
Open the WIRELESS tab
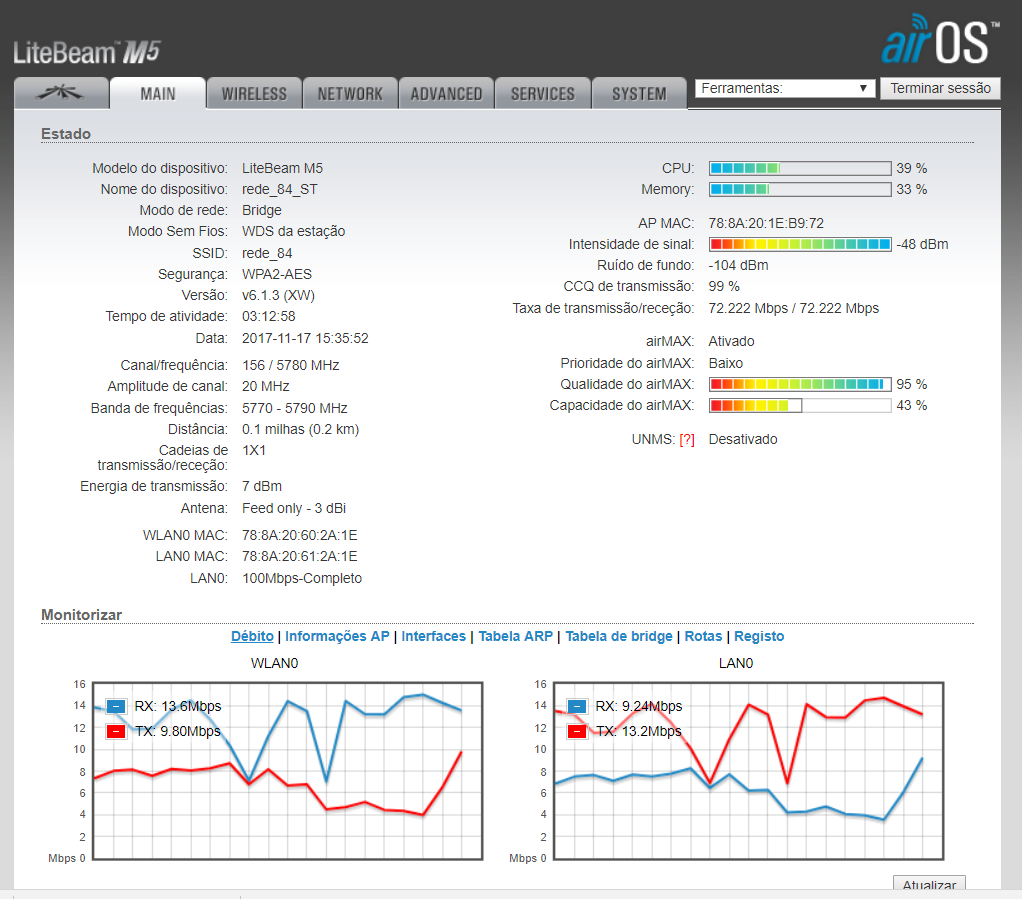(254, 93)
